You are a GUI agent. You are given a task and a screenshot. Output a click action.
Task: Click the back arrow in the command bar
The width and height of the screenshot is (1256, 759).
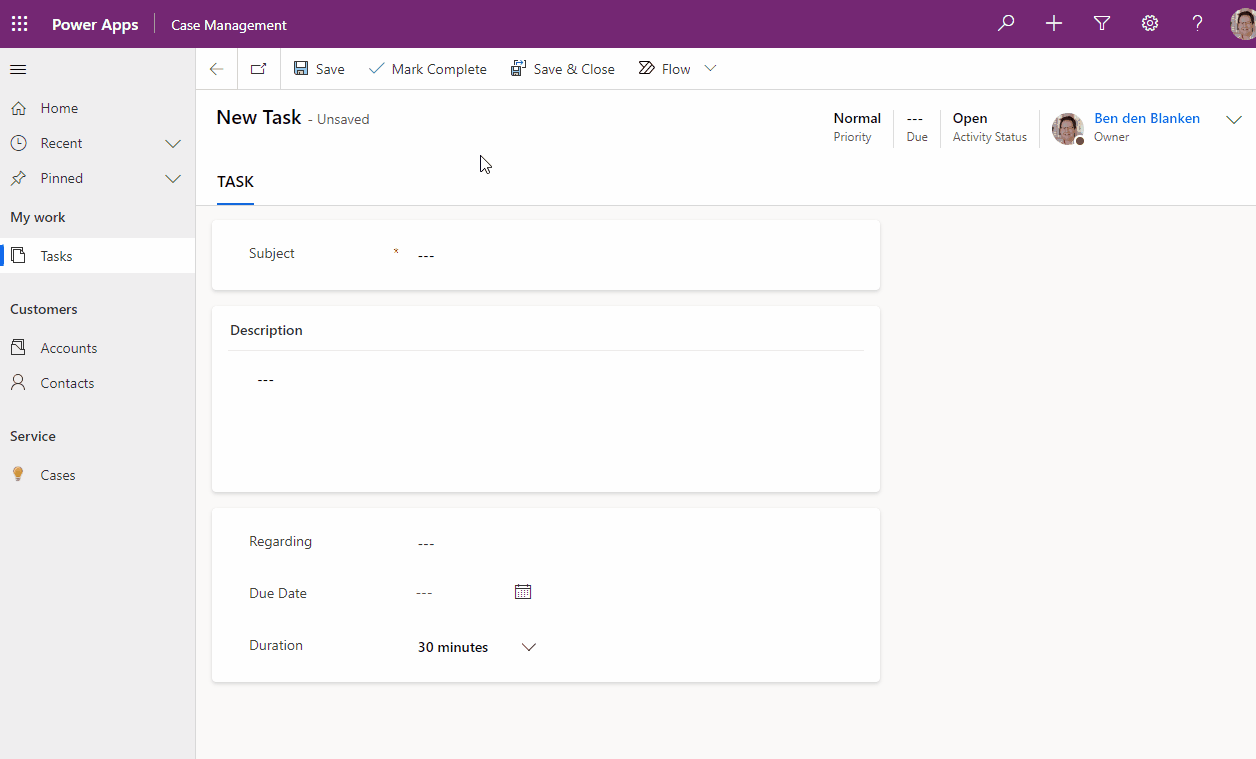pyautogui.click(x=216, y=68)
